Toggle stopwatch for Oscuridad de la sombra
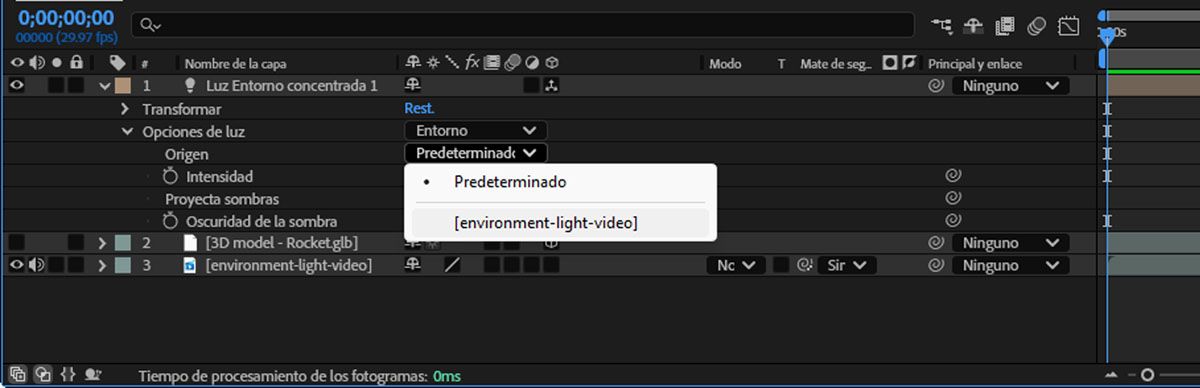The image size is (1200, 388). 170,221
